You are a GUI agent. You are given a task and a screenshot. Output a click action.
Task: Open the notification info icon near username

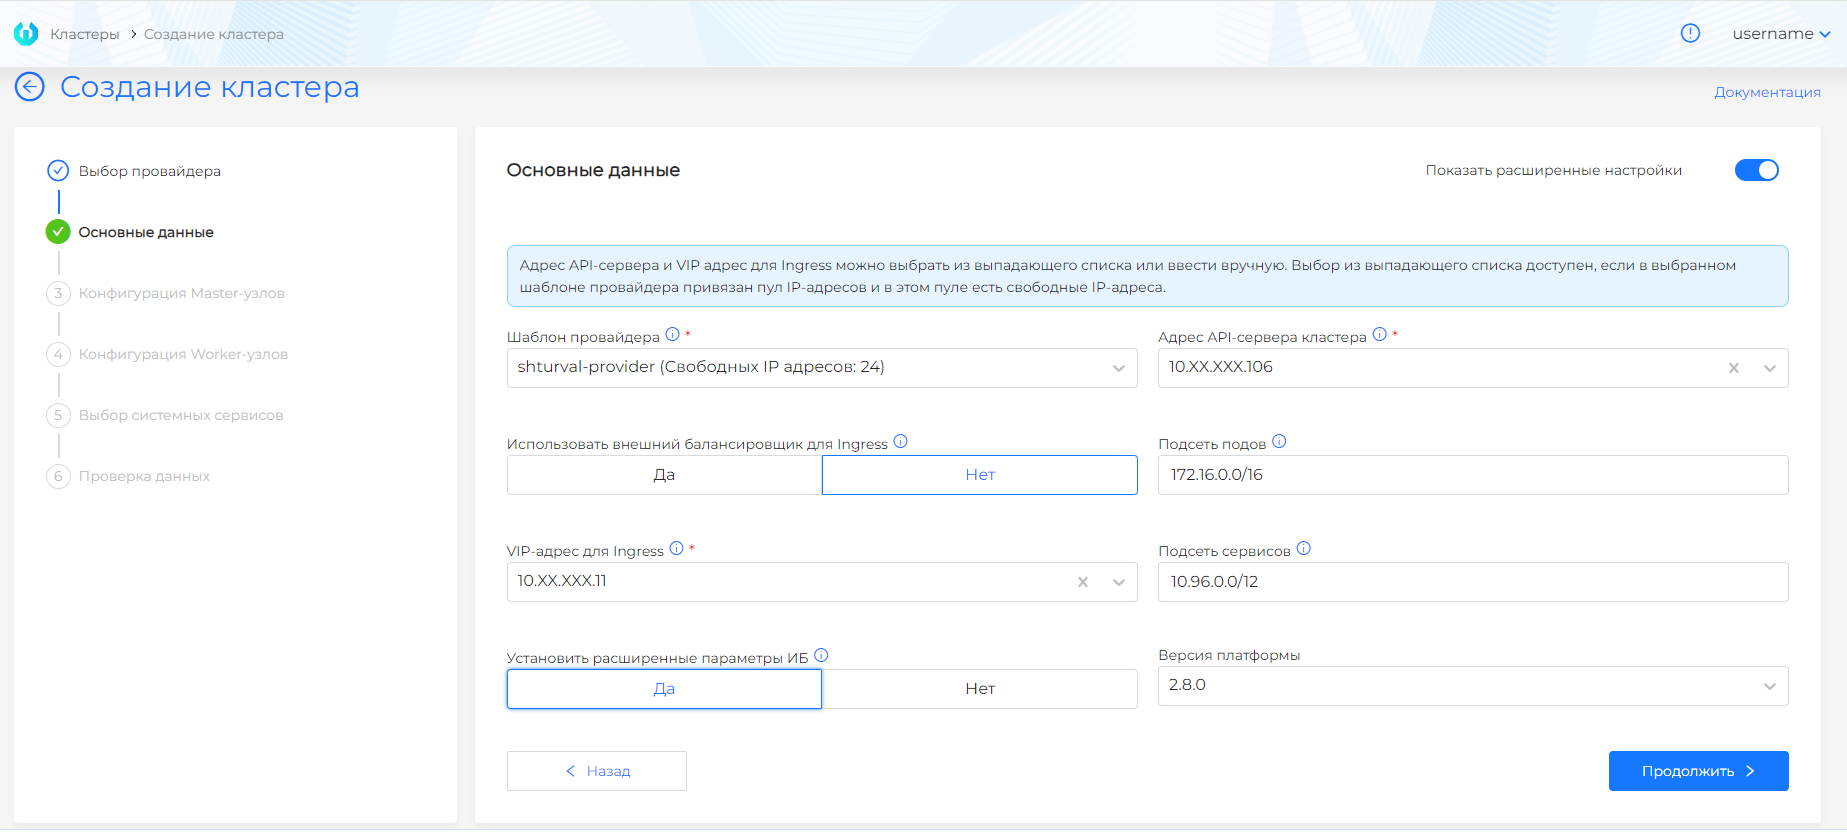click(x=1690, y=33)
